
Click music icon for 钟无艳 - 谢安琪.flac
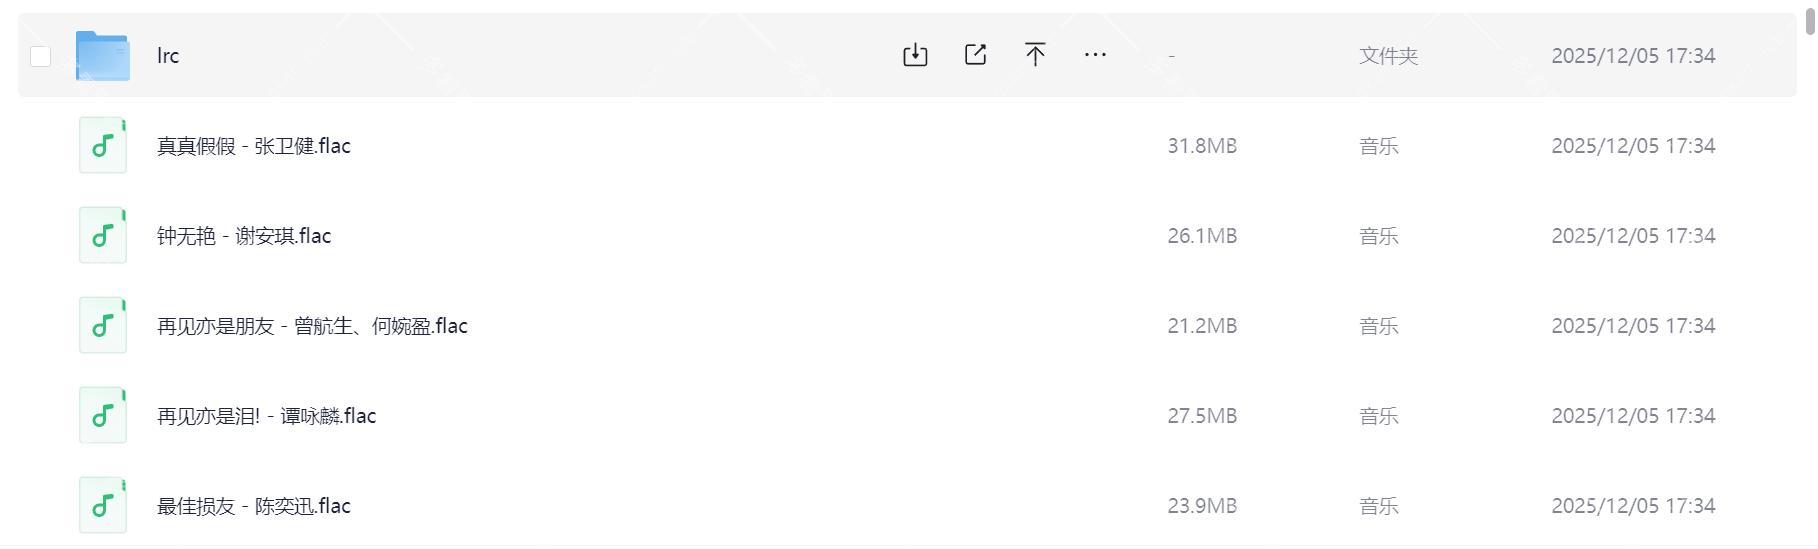[102, 236]
